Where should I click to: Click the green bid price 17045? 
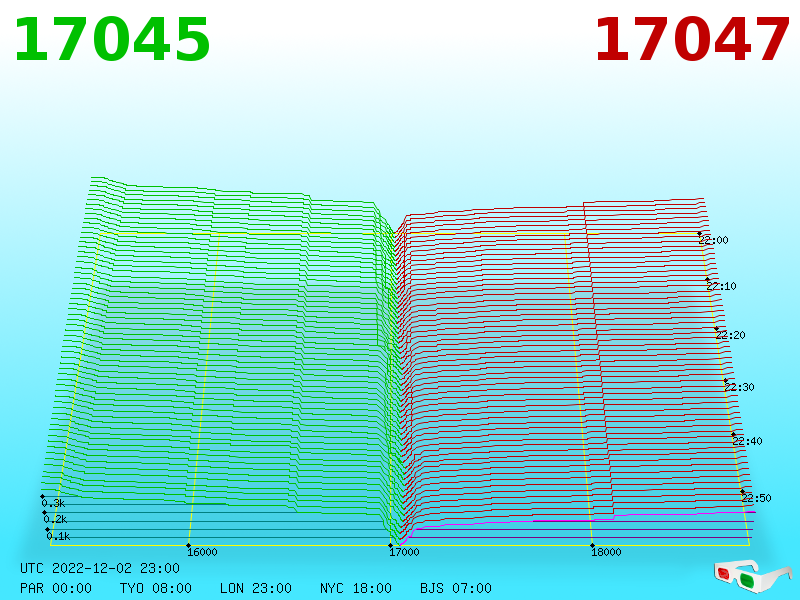pos(112,40)
